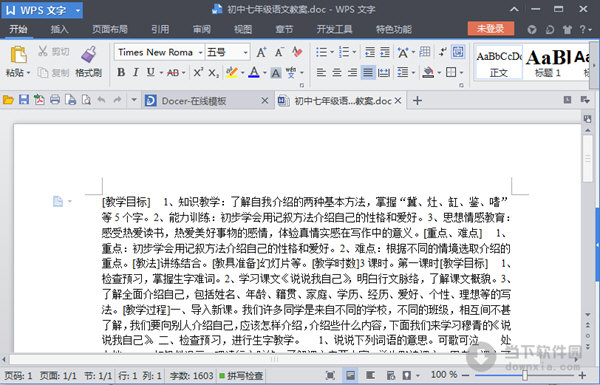Click the highlight color marker

point(232,72)
